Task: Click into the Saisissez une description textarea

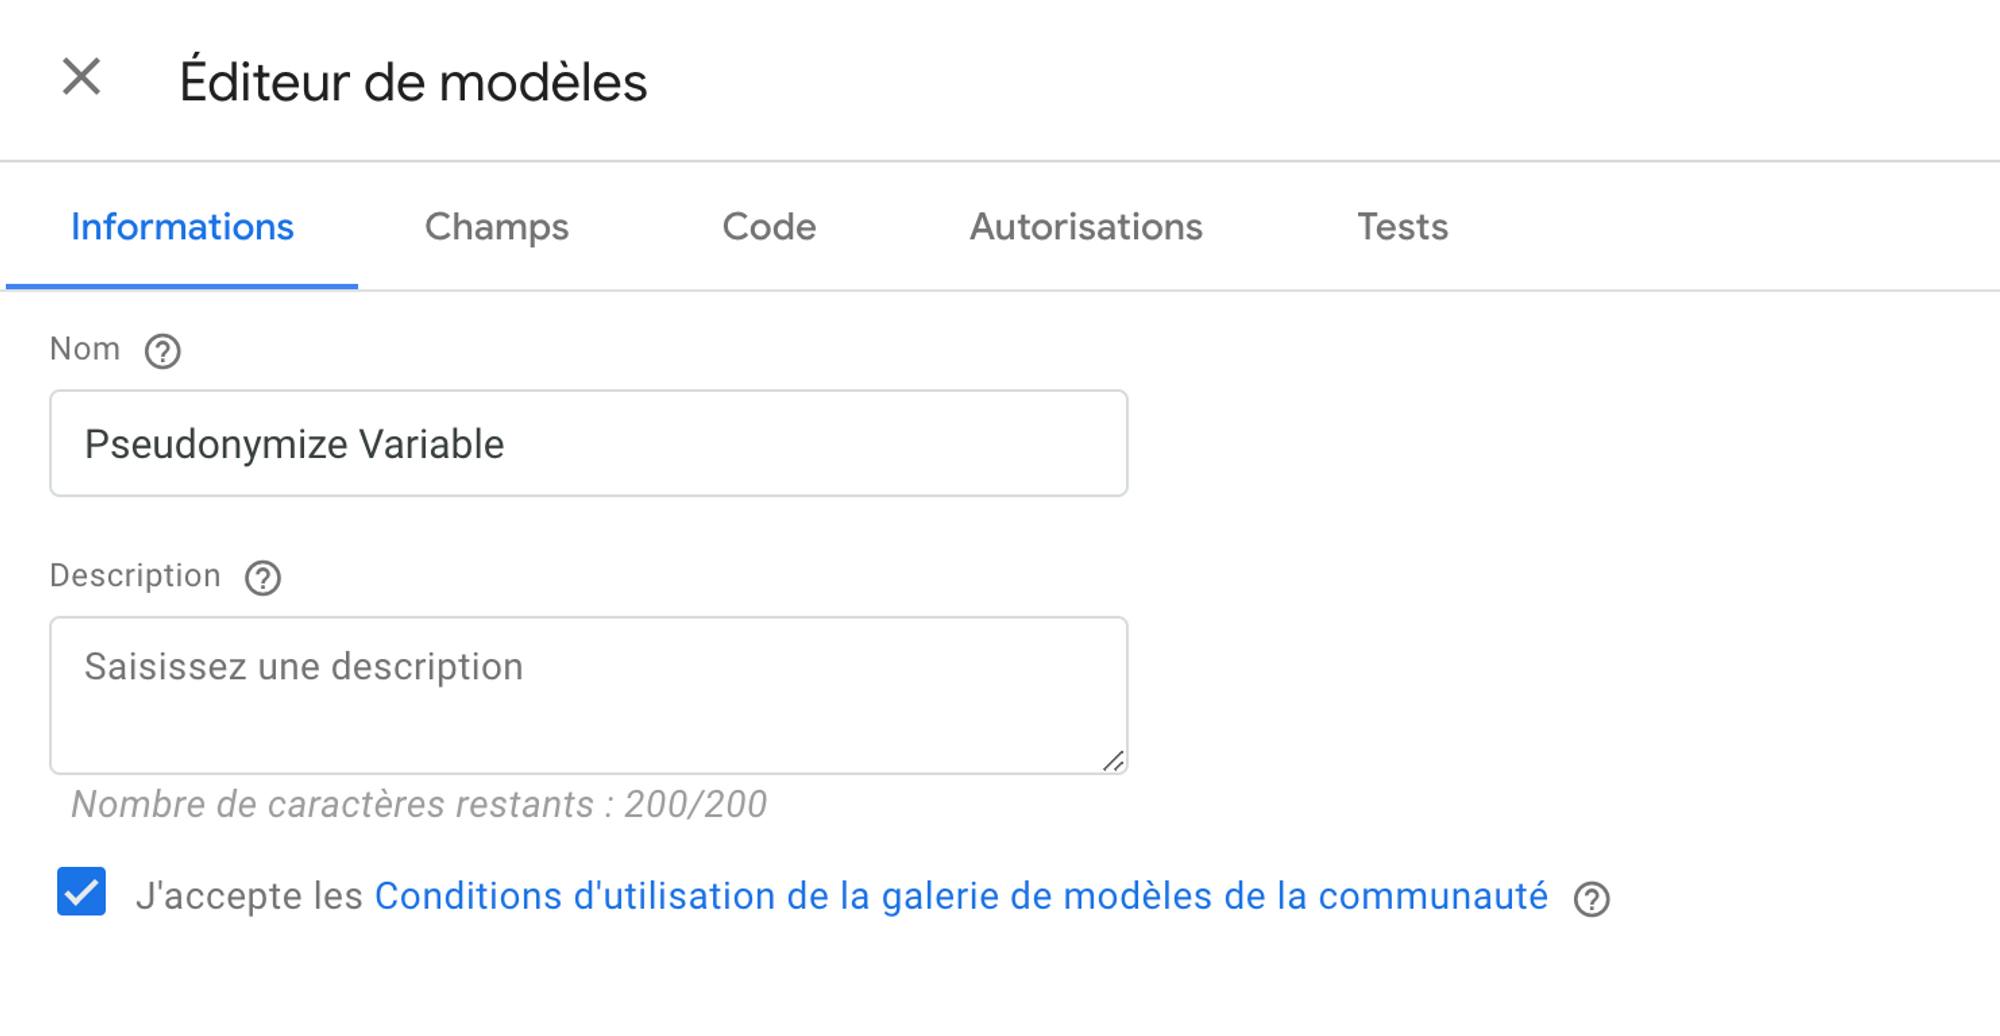Action: (x=589, y=695)
